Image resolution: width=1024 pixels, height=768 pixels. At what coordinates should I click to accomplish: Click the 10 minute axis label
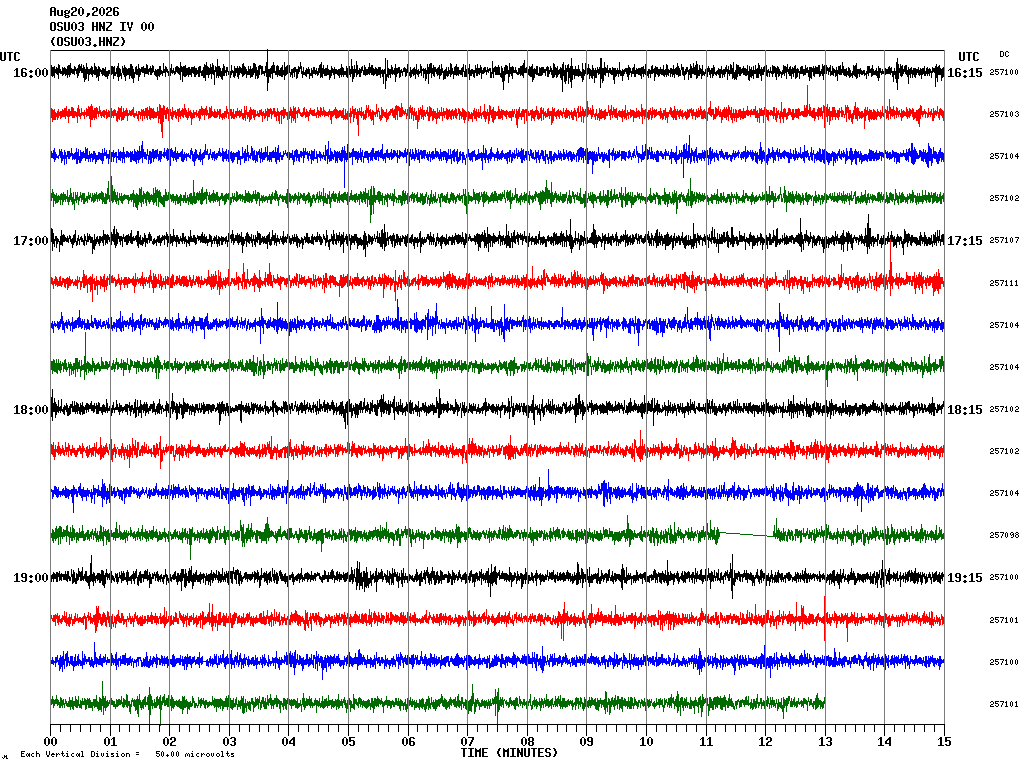tap(647, 742)
